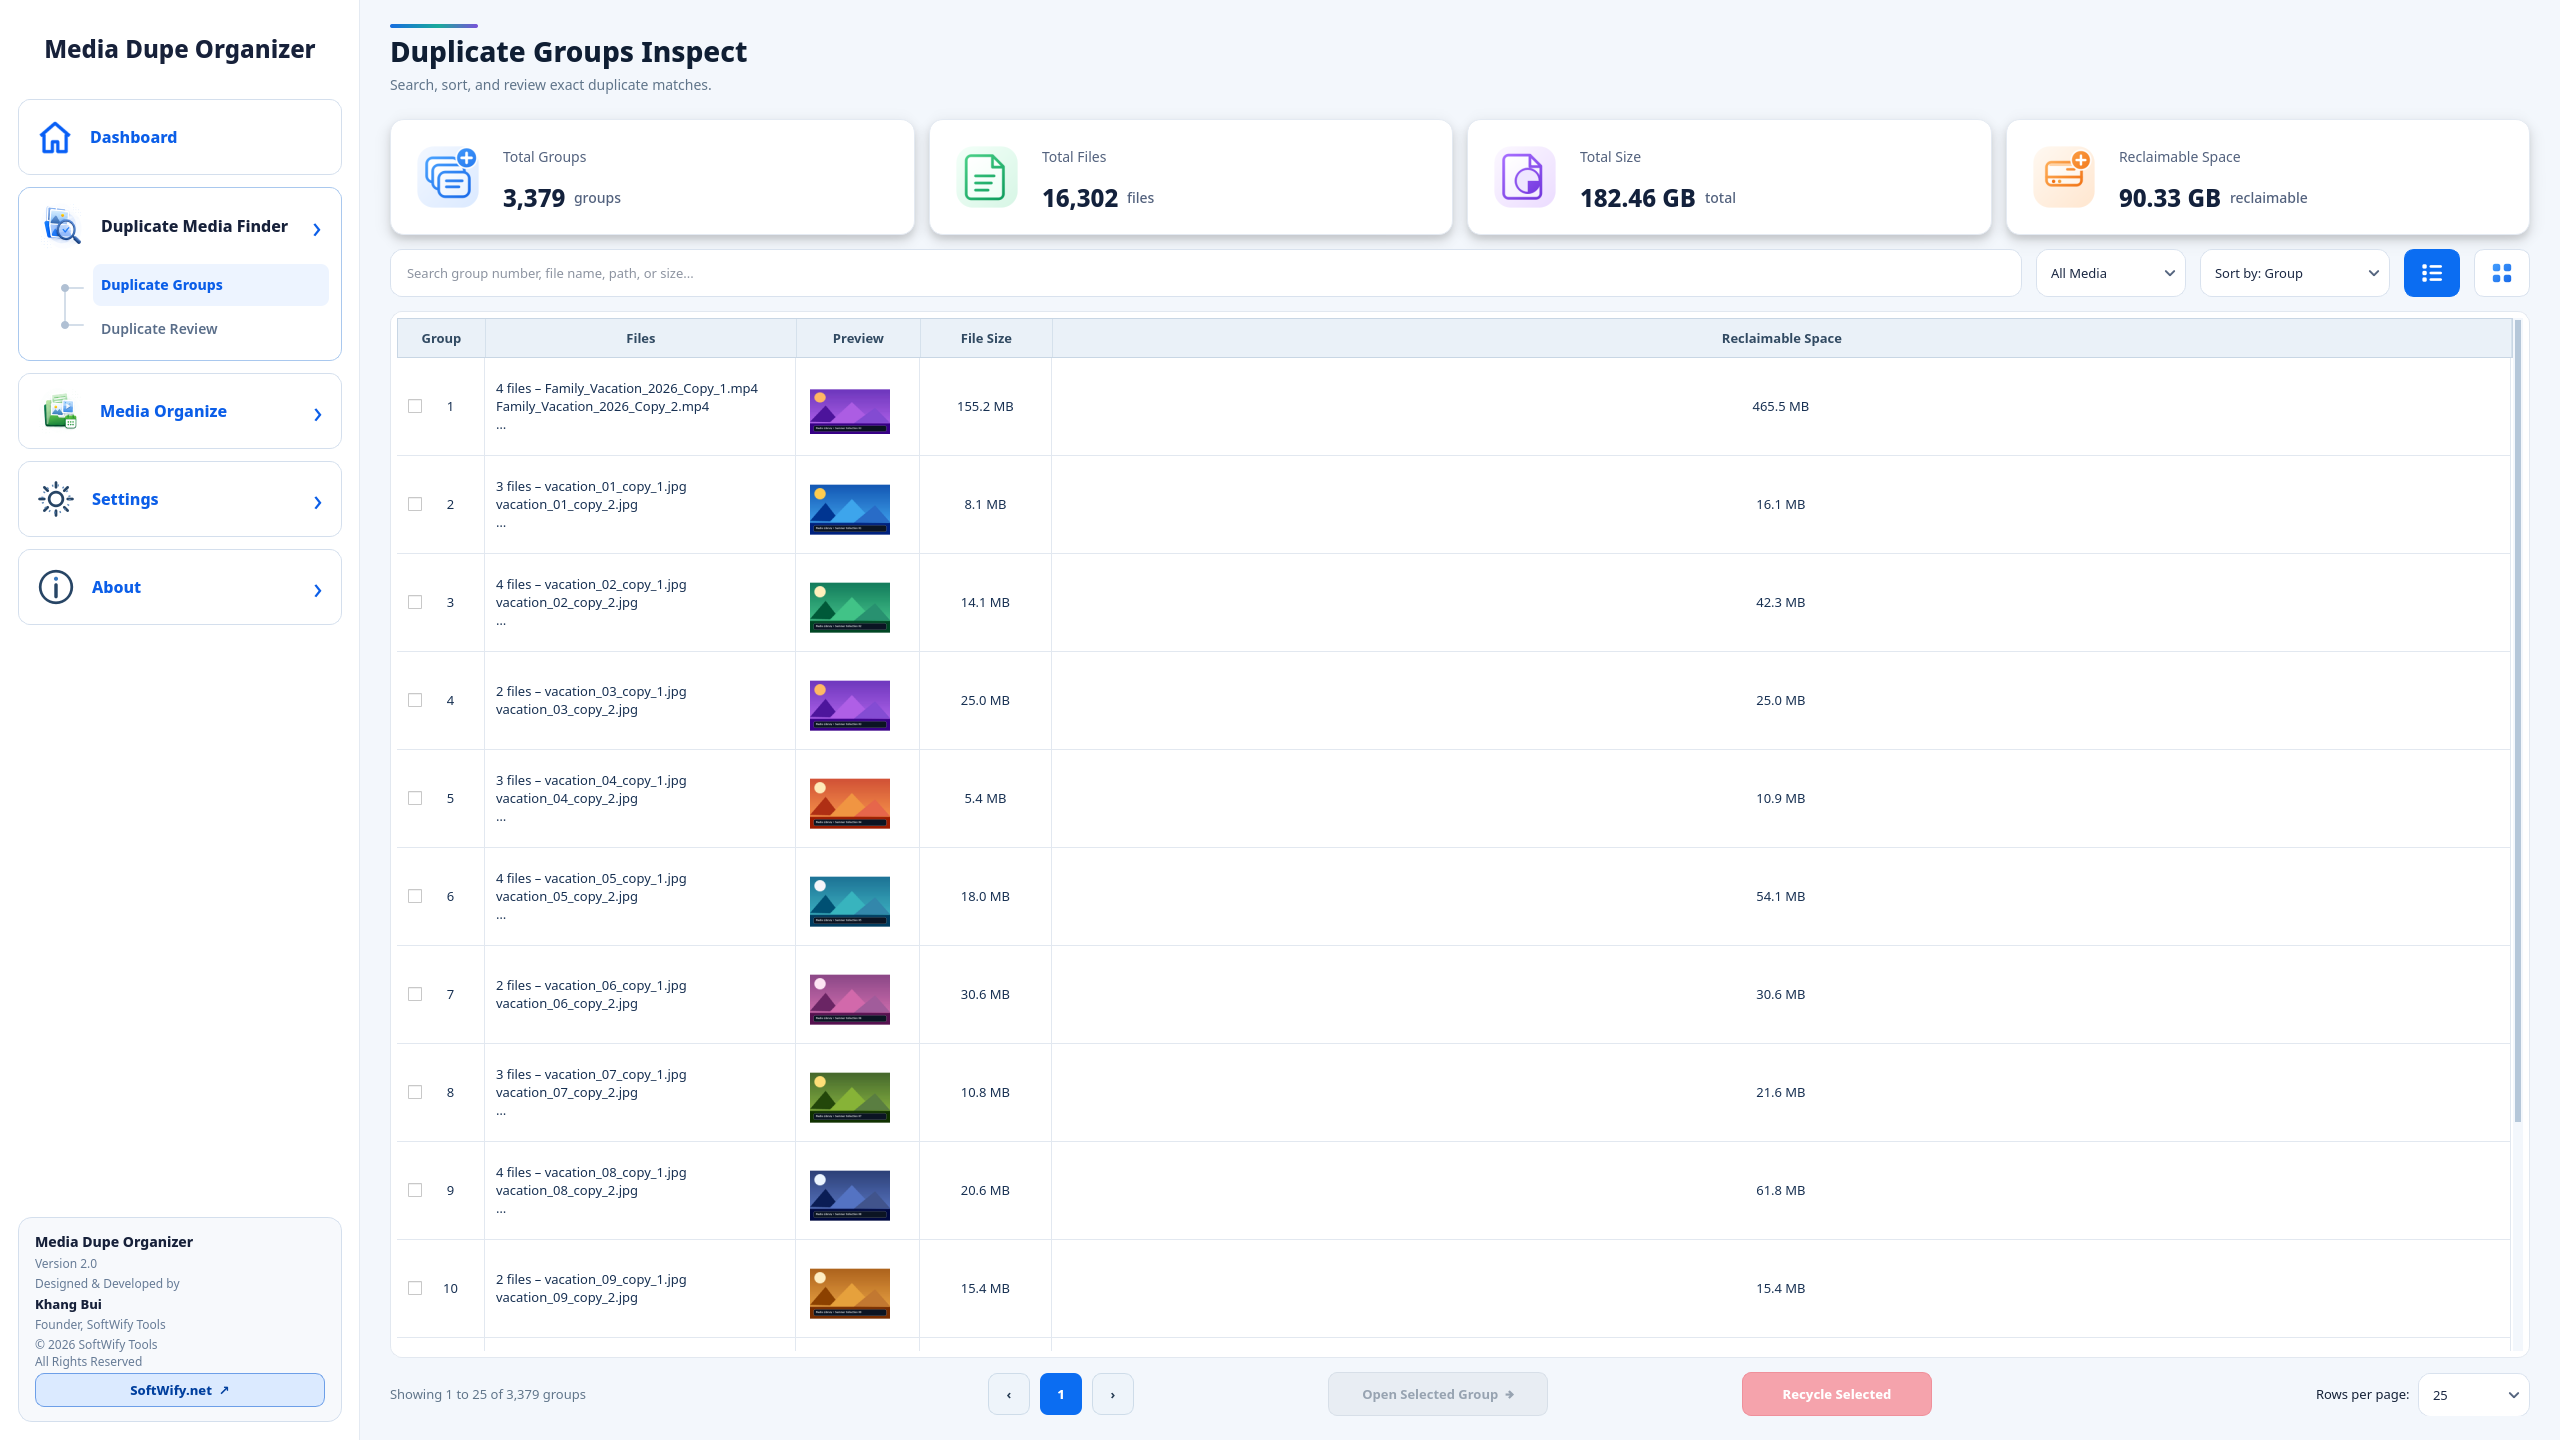Click the Total Groups card icon
The image size is (2560, 1440).
click(x=448, y=178)
